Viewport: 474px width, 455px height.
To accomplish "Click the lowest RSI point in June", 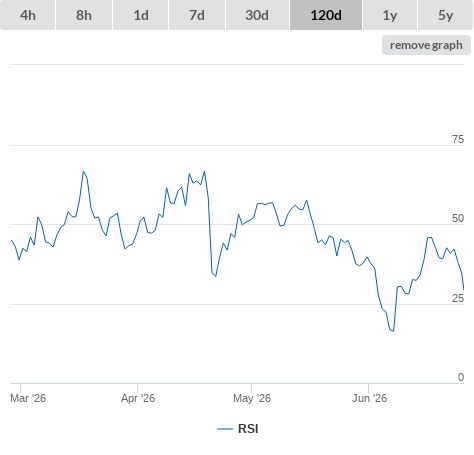I will [x=393, y=331].
